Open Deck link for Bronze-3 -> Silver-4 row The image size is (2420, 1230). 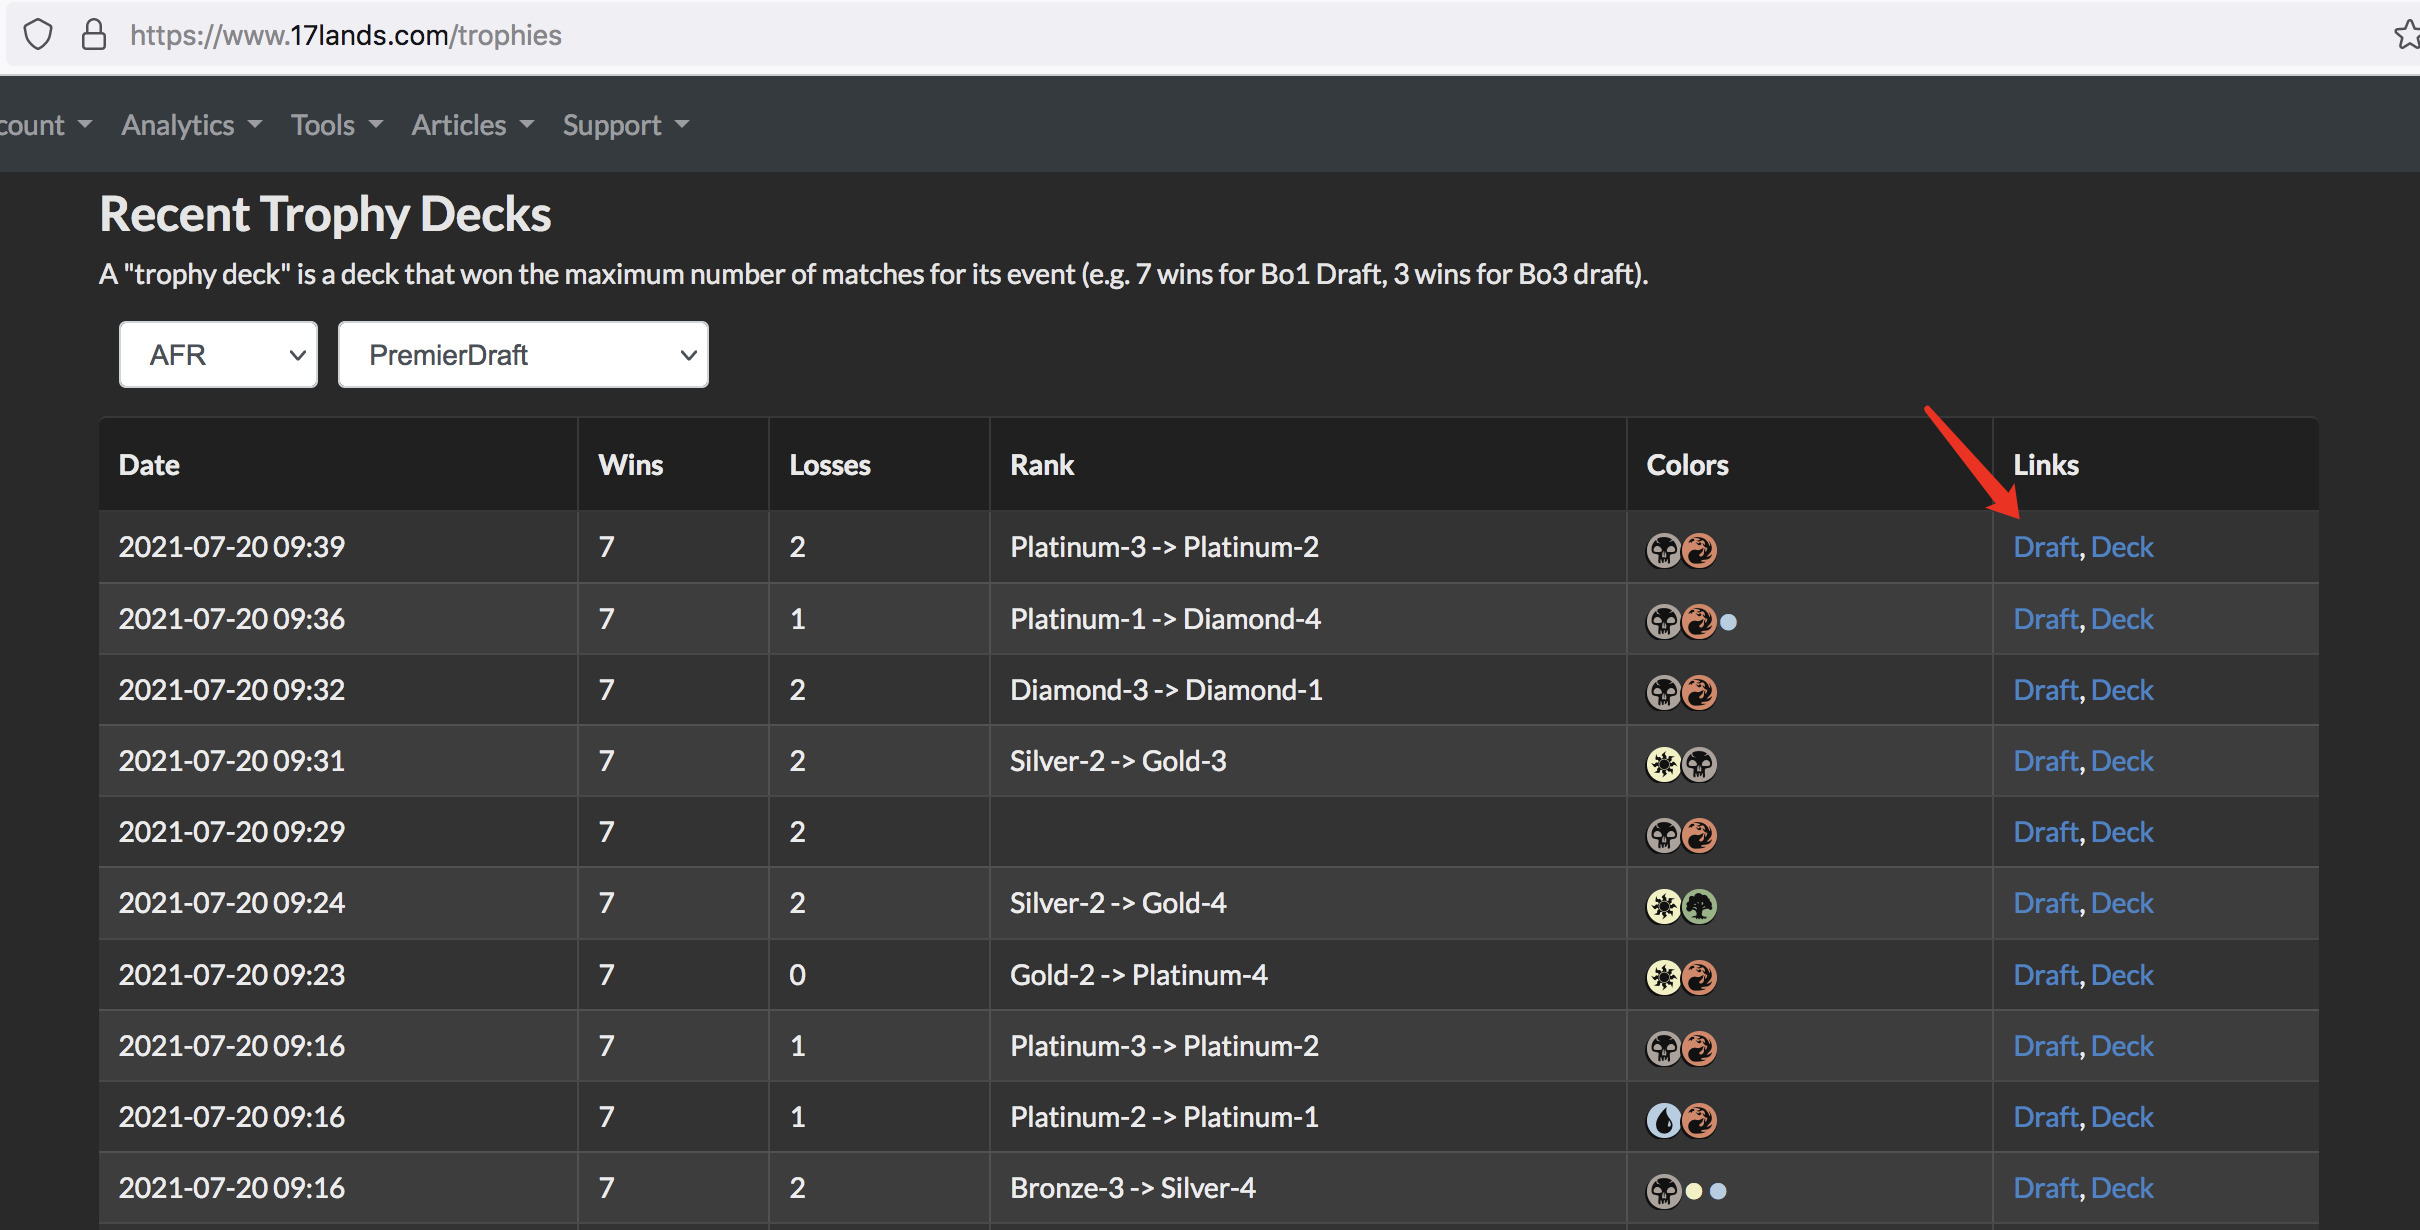[2122, 1188]
